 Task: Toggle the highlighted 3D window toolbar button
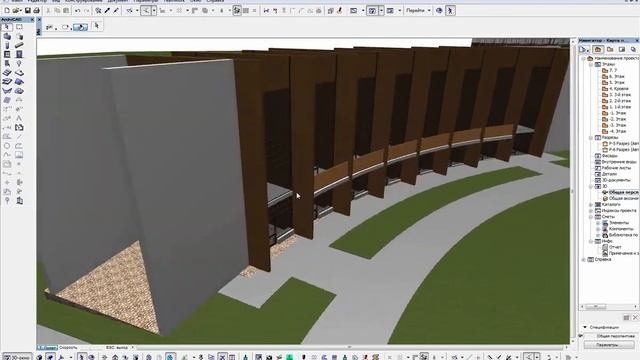click(x=372, y=11)
